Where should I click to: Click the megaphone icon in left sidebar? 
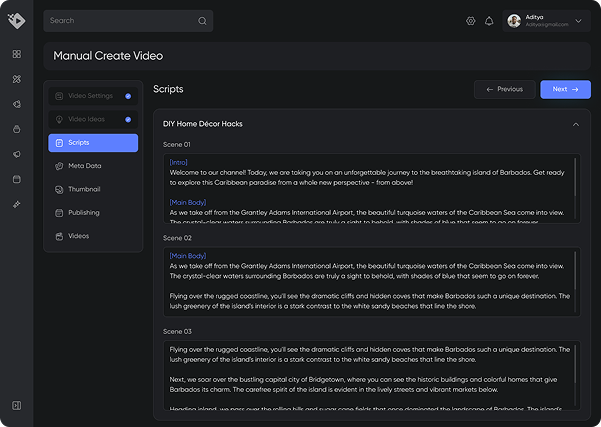click(16, 154)
